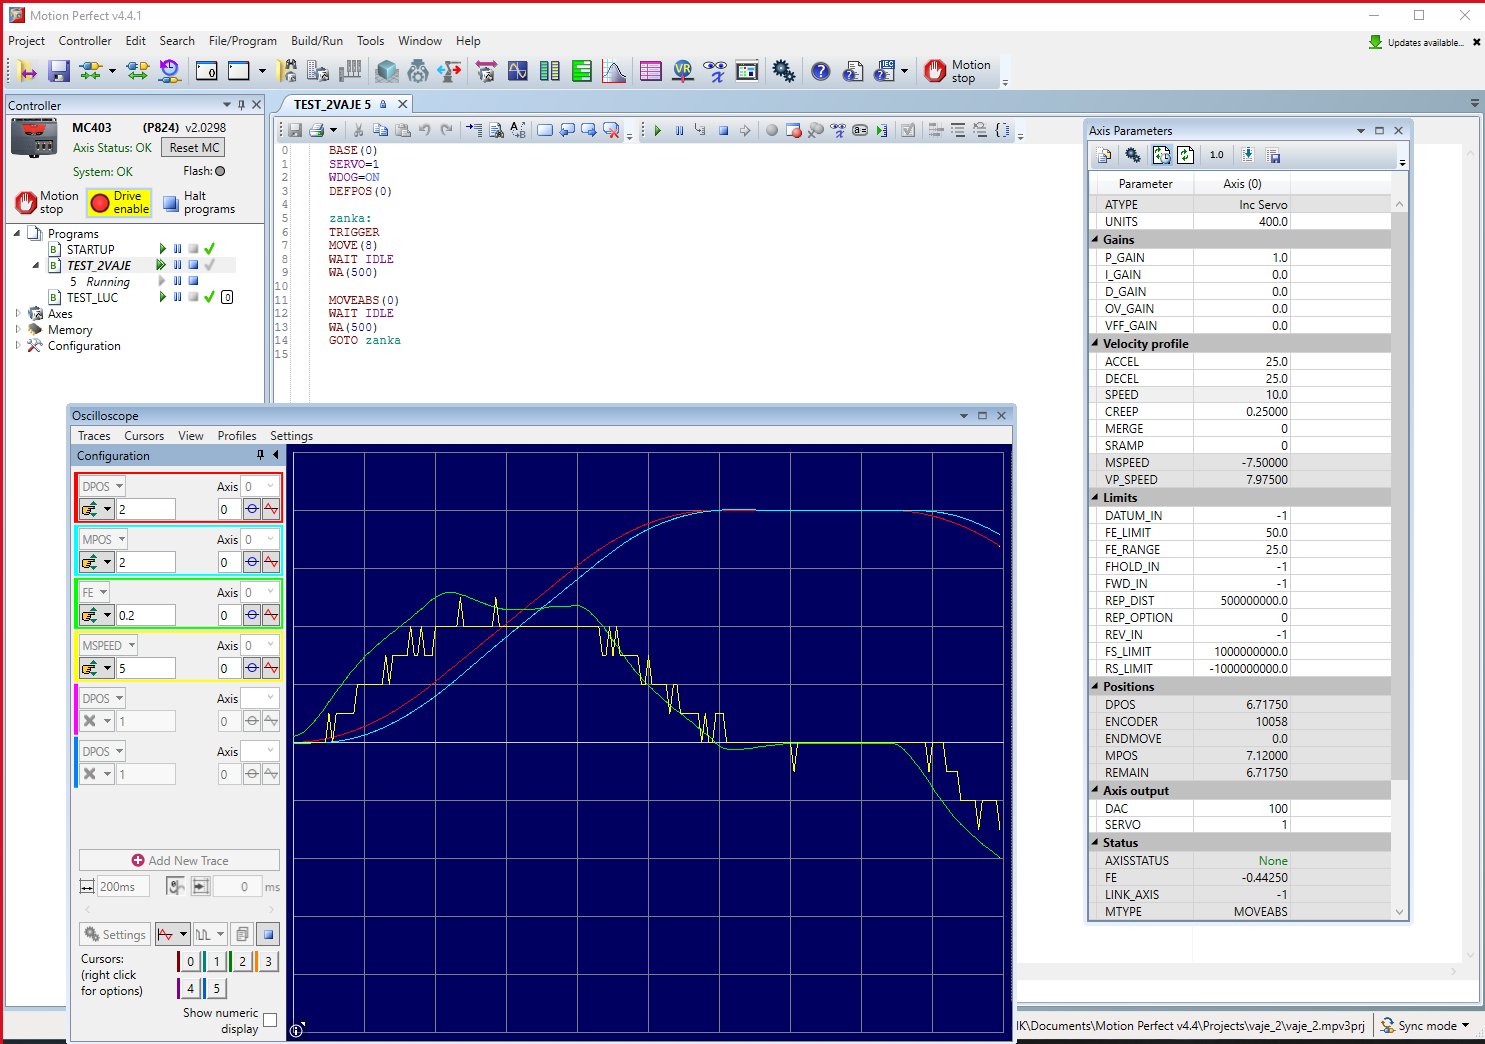1485x1044 pixels.
Task: Open the Build/Run menu
Action: pyautogui.click(x=316, y=41)
